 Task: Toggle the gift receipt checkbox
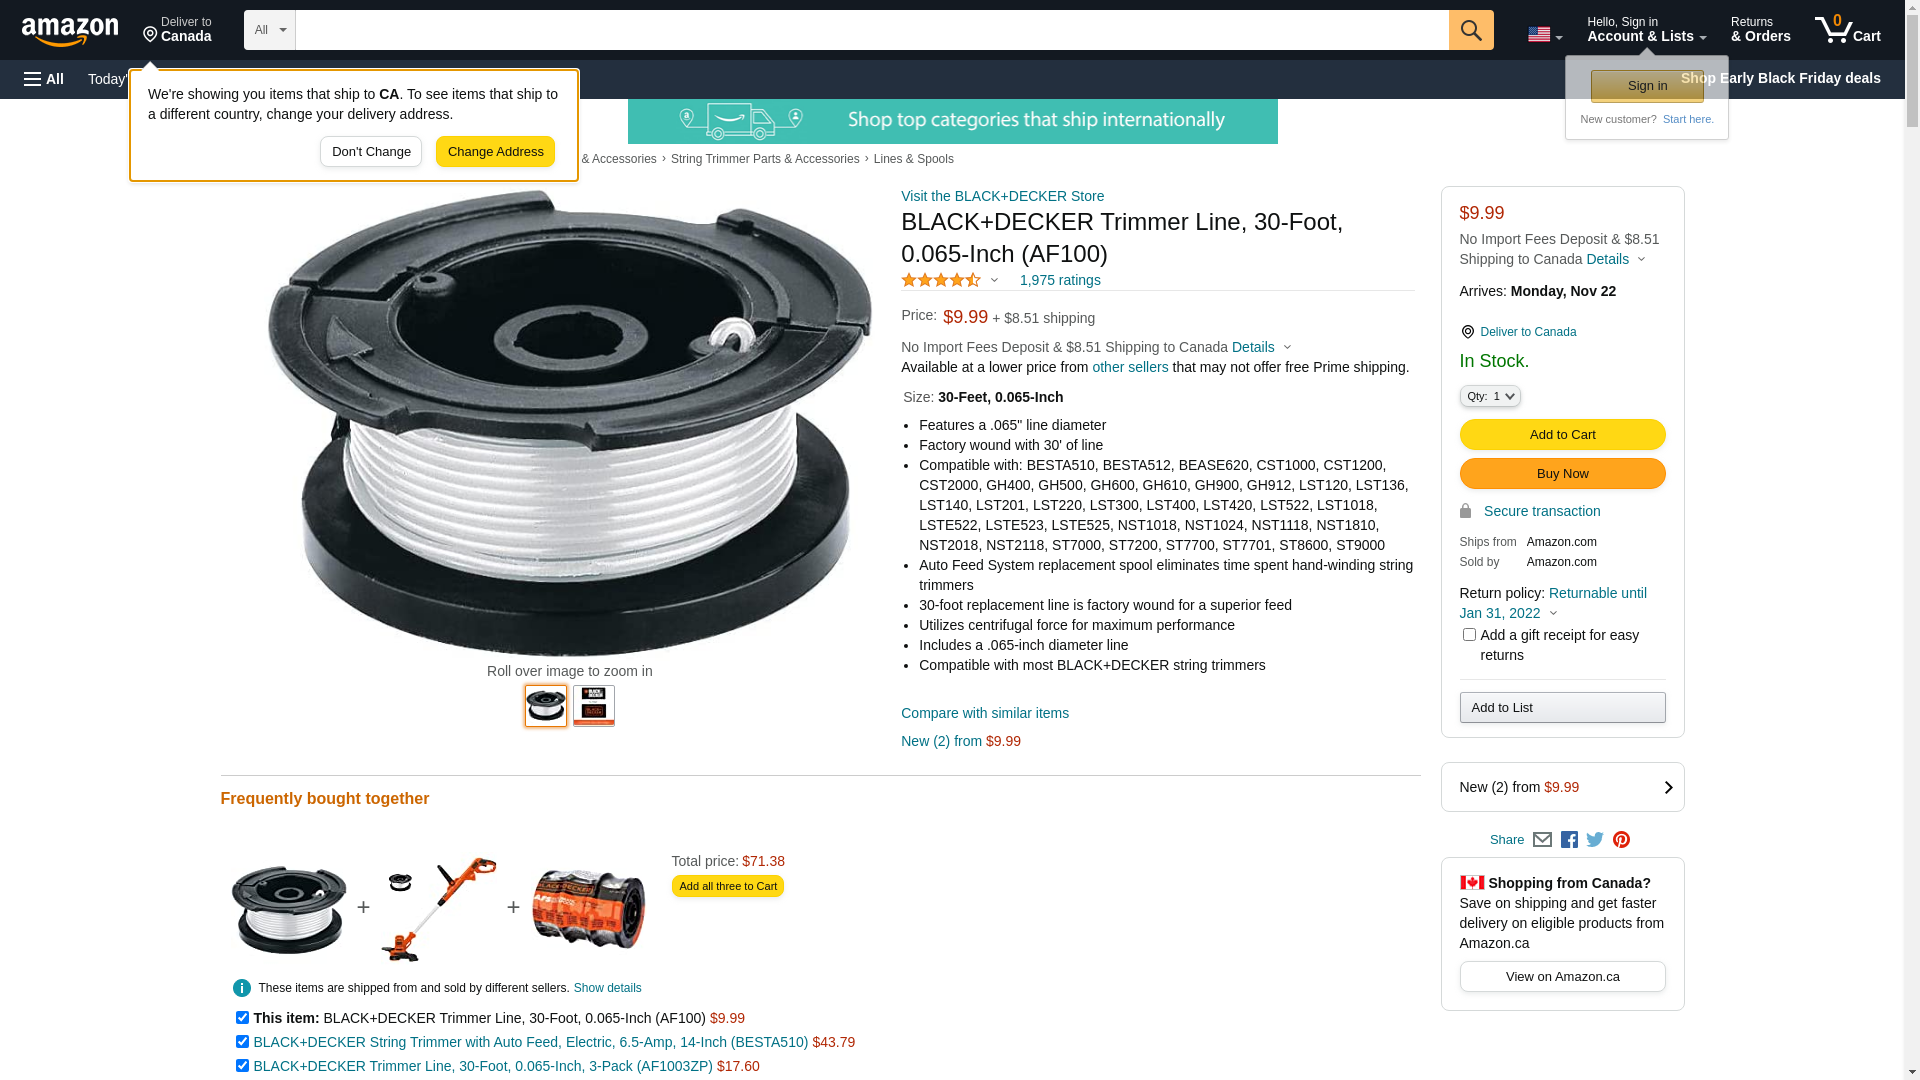(1469, 635)
